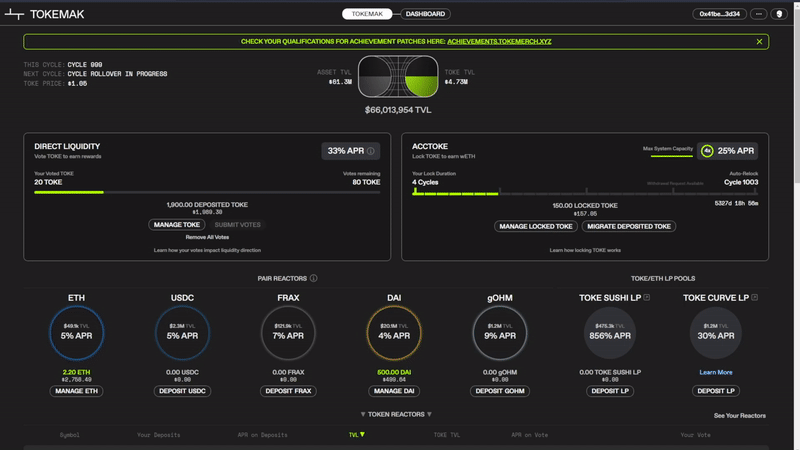The height and width of the screenshot is (450, 800).
Task: Click MIGRATE DEPOSITED TOKE button
Action: pos(629,227)
